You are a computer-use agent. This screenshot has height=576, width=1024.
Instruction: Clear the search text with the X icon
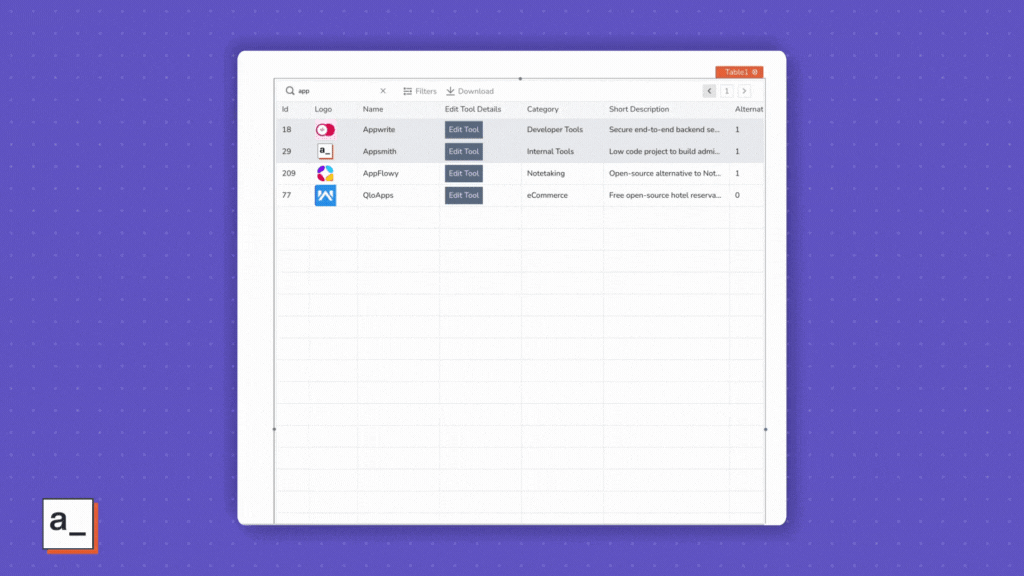pos(383,91)
